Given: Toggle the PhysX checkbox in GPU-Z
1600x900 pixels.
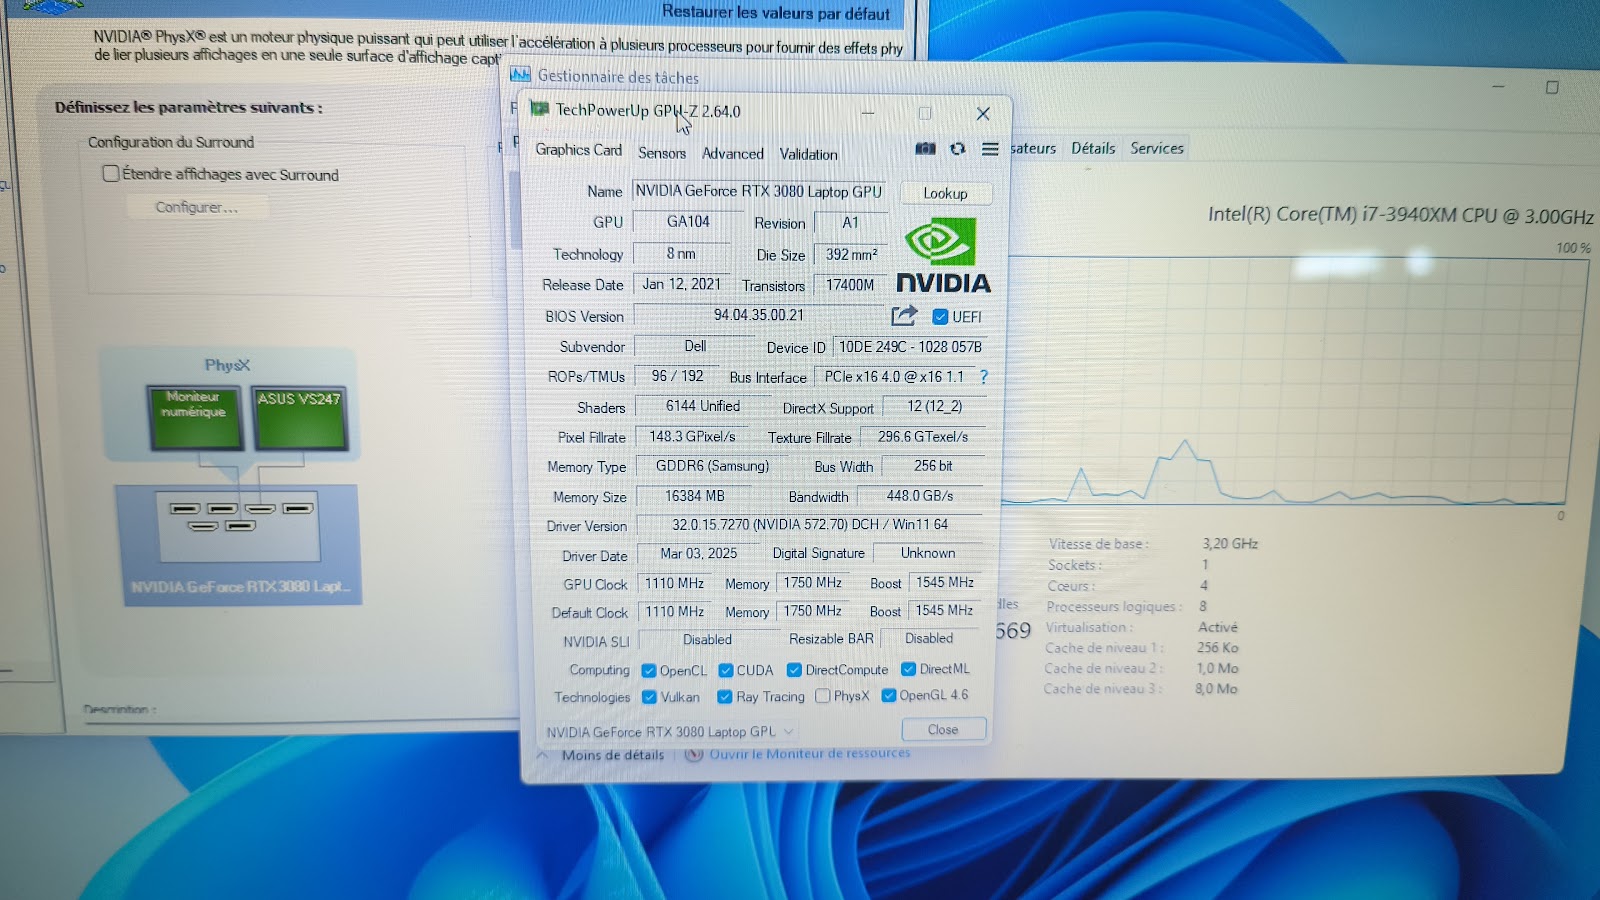Looking at the screenshot, I should click(x=822, y=696).
